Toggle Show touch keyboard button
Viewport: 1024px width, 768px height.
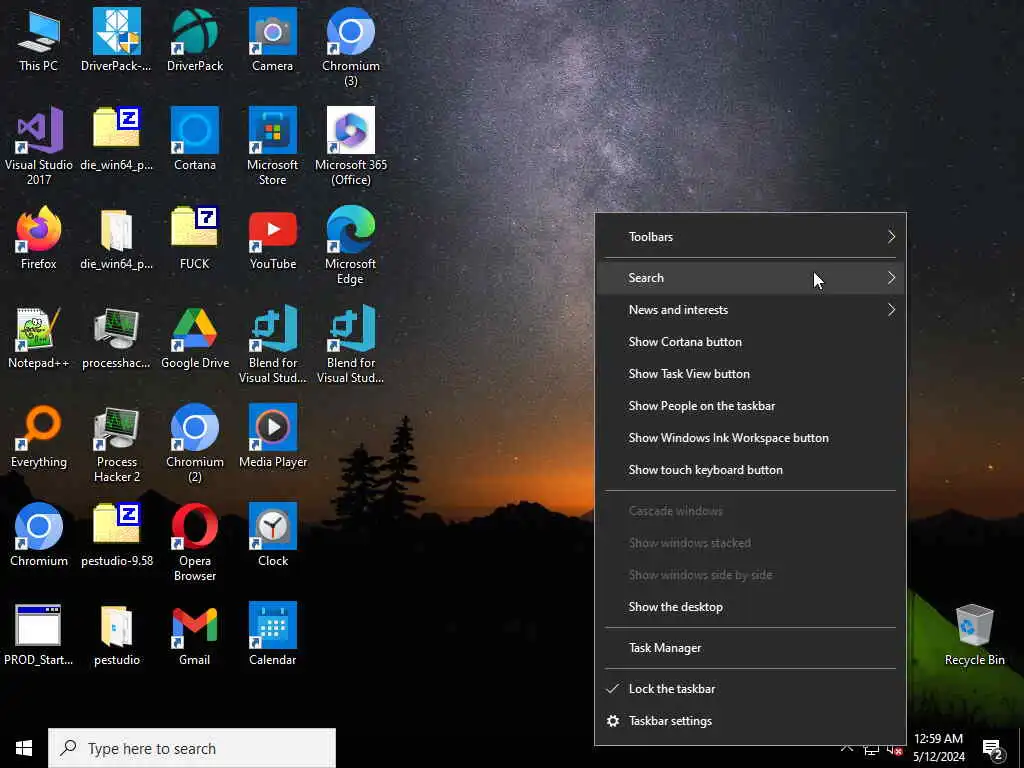(750, 470)
